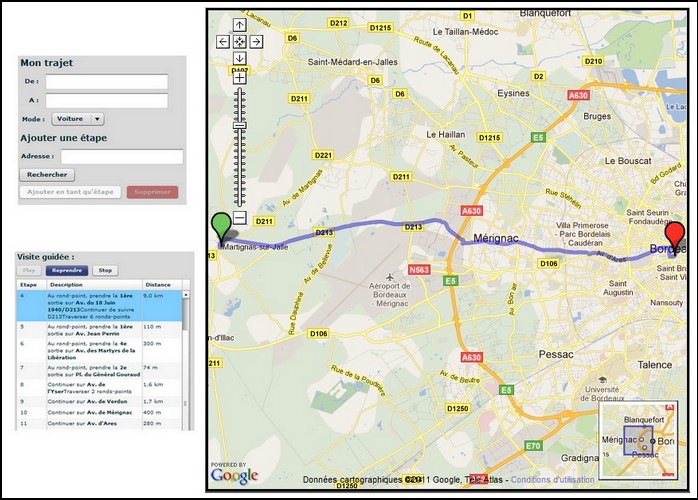
Task: Click the A destination input field
Action: (x=107, y=101)
